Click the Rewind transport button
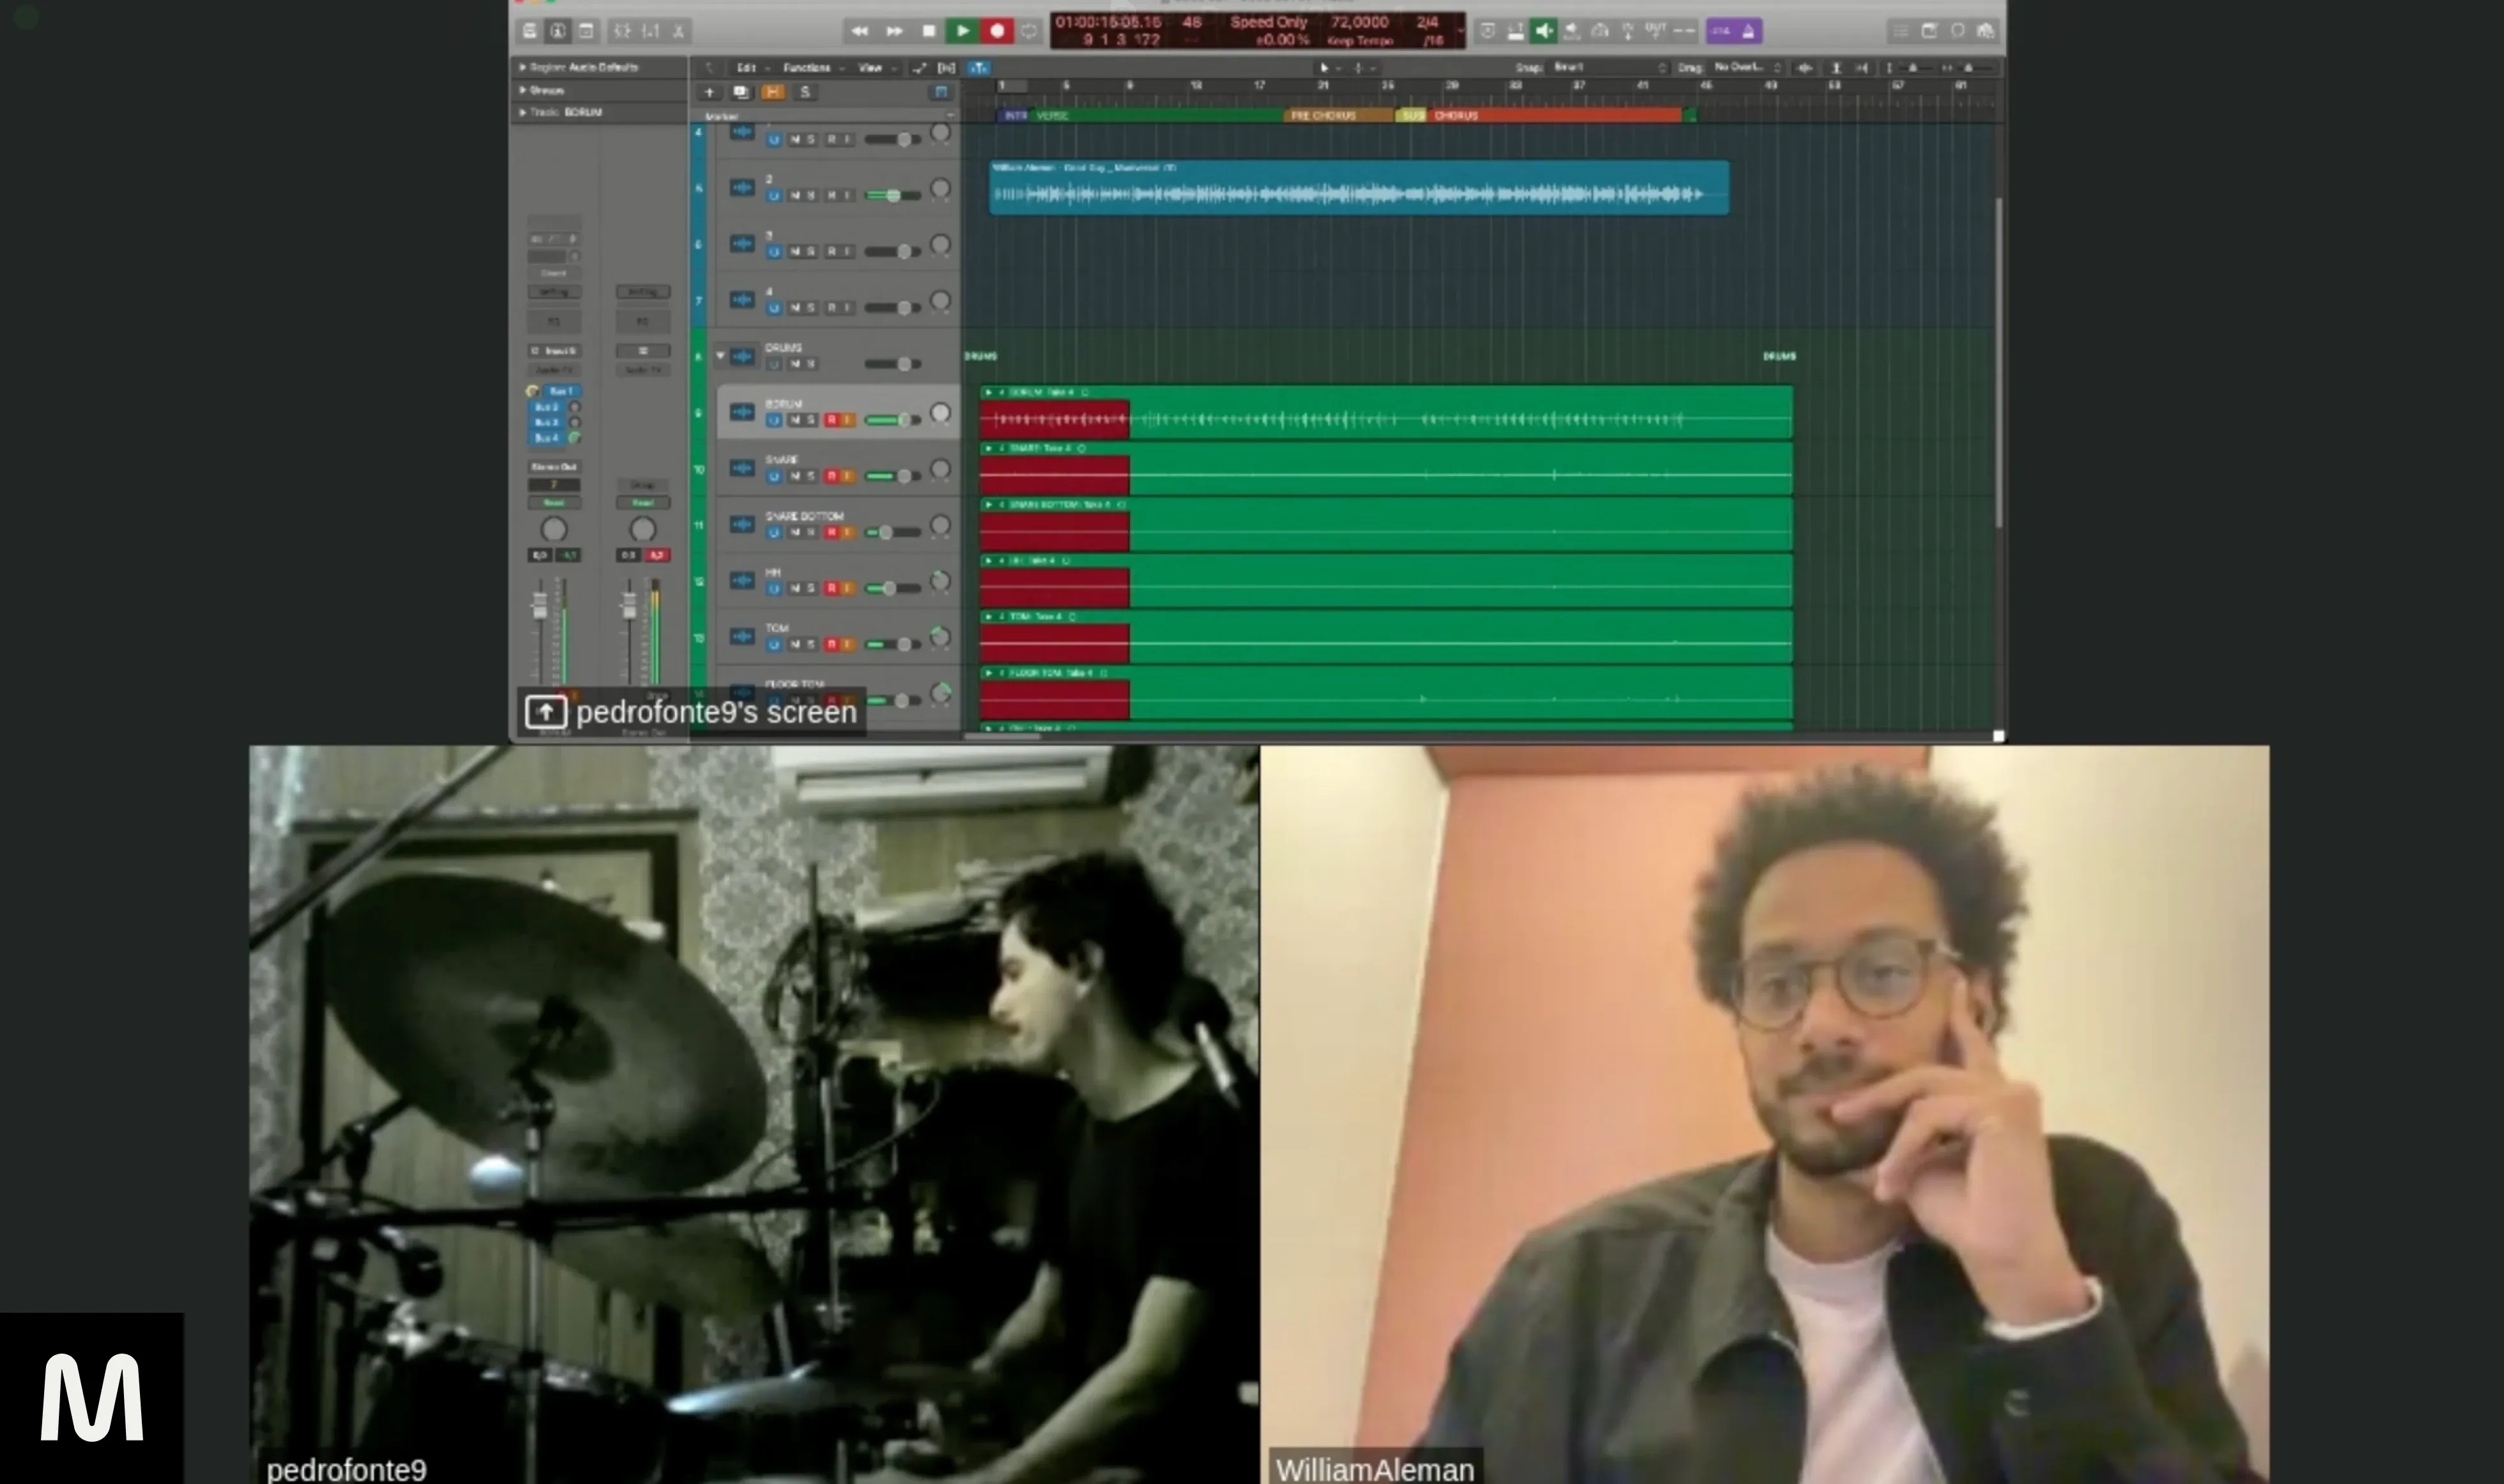 [859, 31]
